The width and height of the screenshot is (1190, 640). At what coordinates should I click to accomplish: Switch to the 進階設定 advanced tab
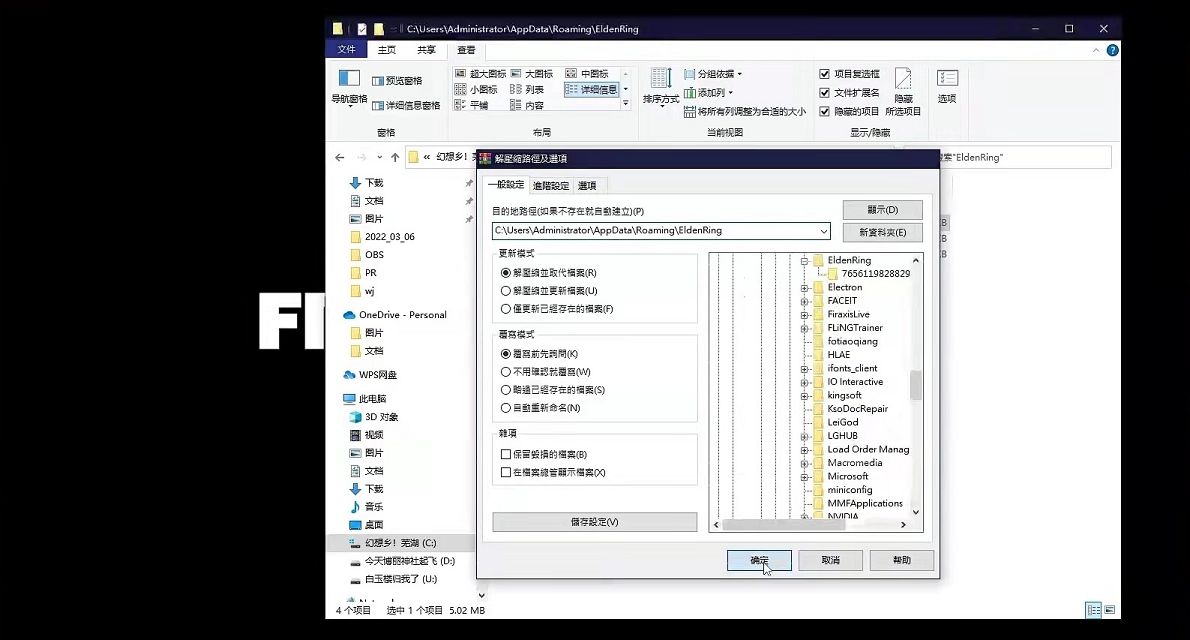click(550, 185)
